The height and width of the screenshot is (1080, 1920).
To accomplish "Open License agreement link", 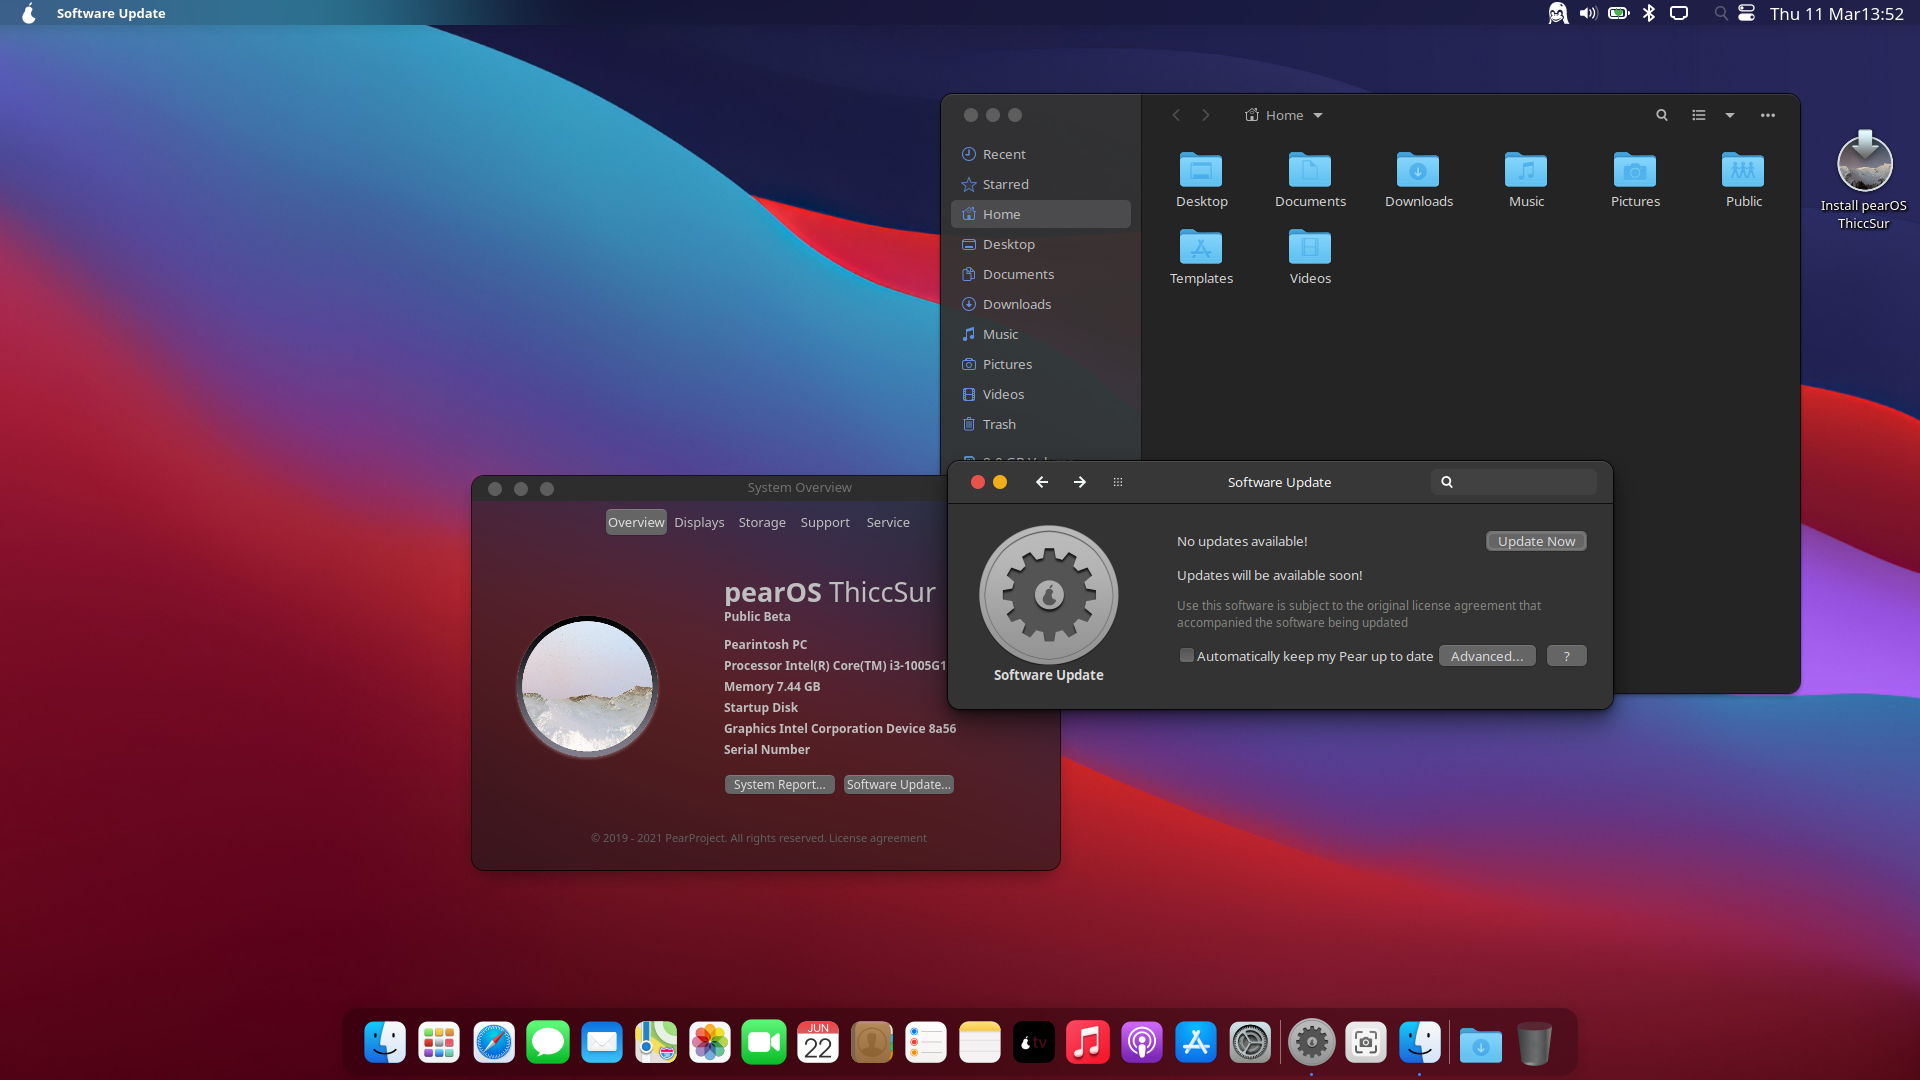I will click(x=877, y=838).
